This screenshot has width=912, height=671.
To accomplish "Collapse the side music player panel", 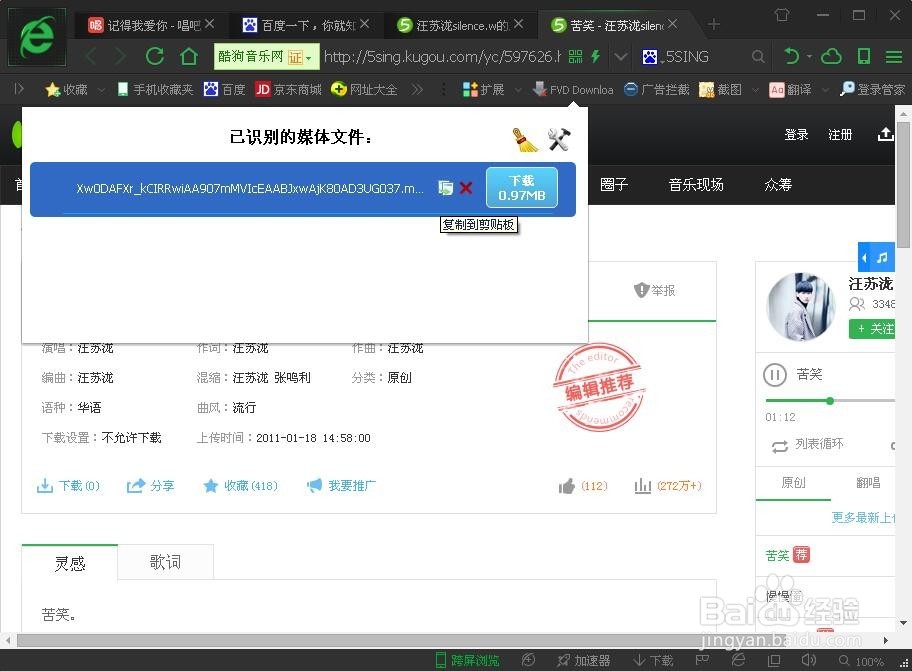I will point(865,257).
